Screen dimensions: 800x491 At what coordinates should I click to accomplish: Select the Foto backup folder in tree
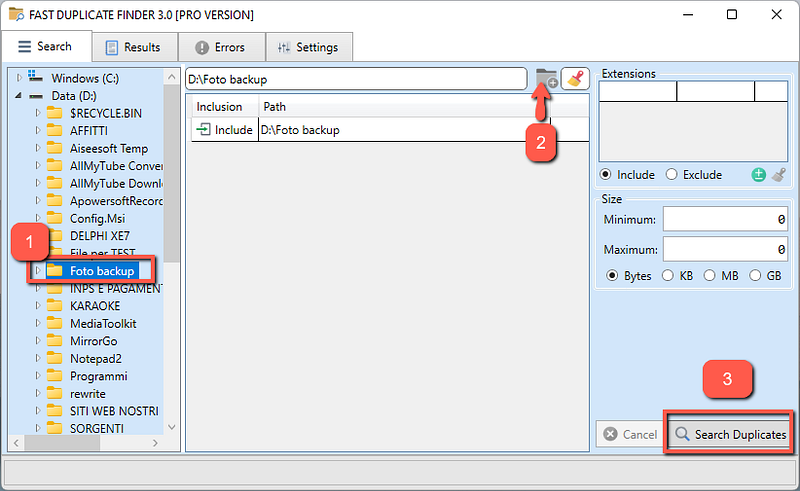(x=102, y=271)
